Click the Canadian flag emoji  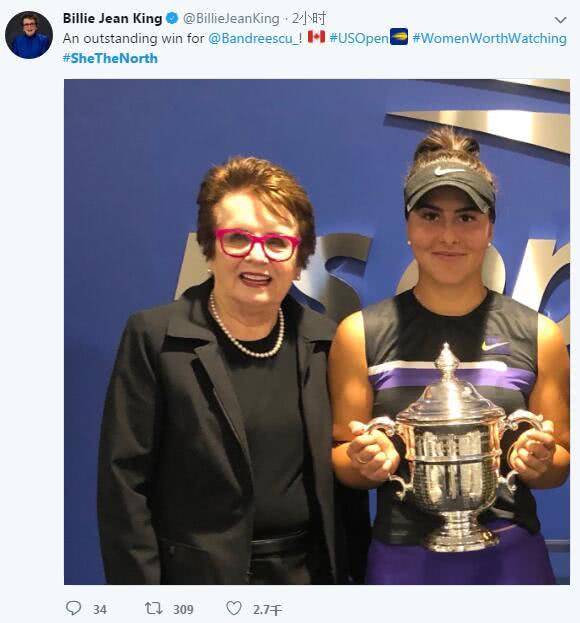coord(316,37)
